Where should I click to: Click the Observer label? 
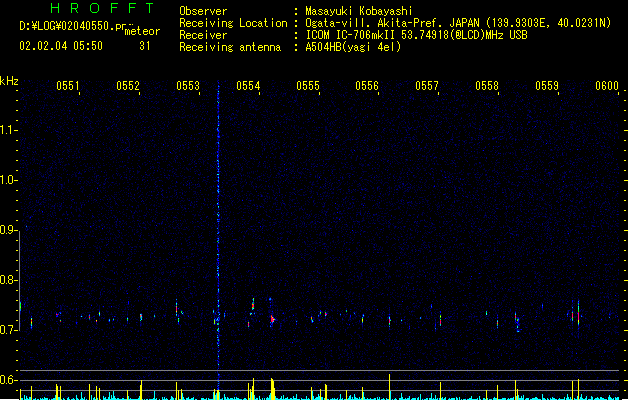point(203,11)
